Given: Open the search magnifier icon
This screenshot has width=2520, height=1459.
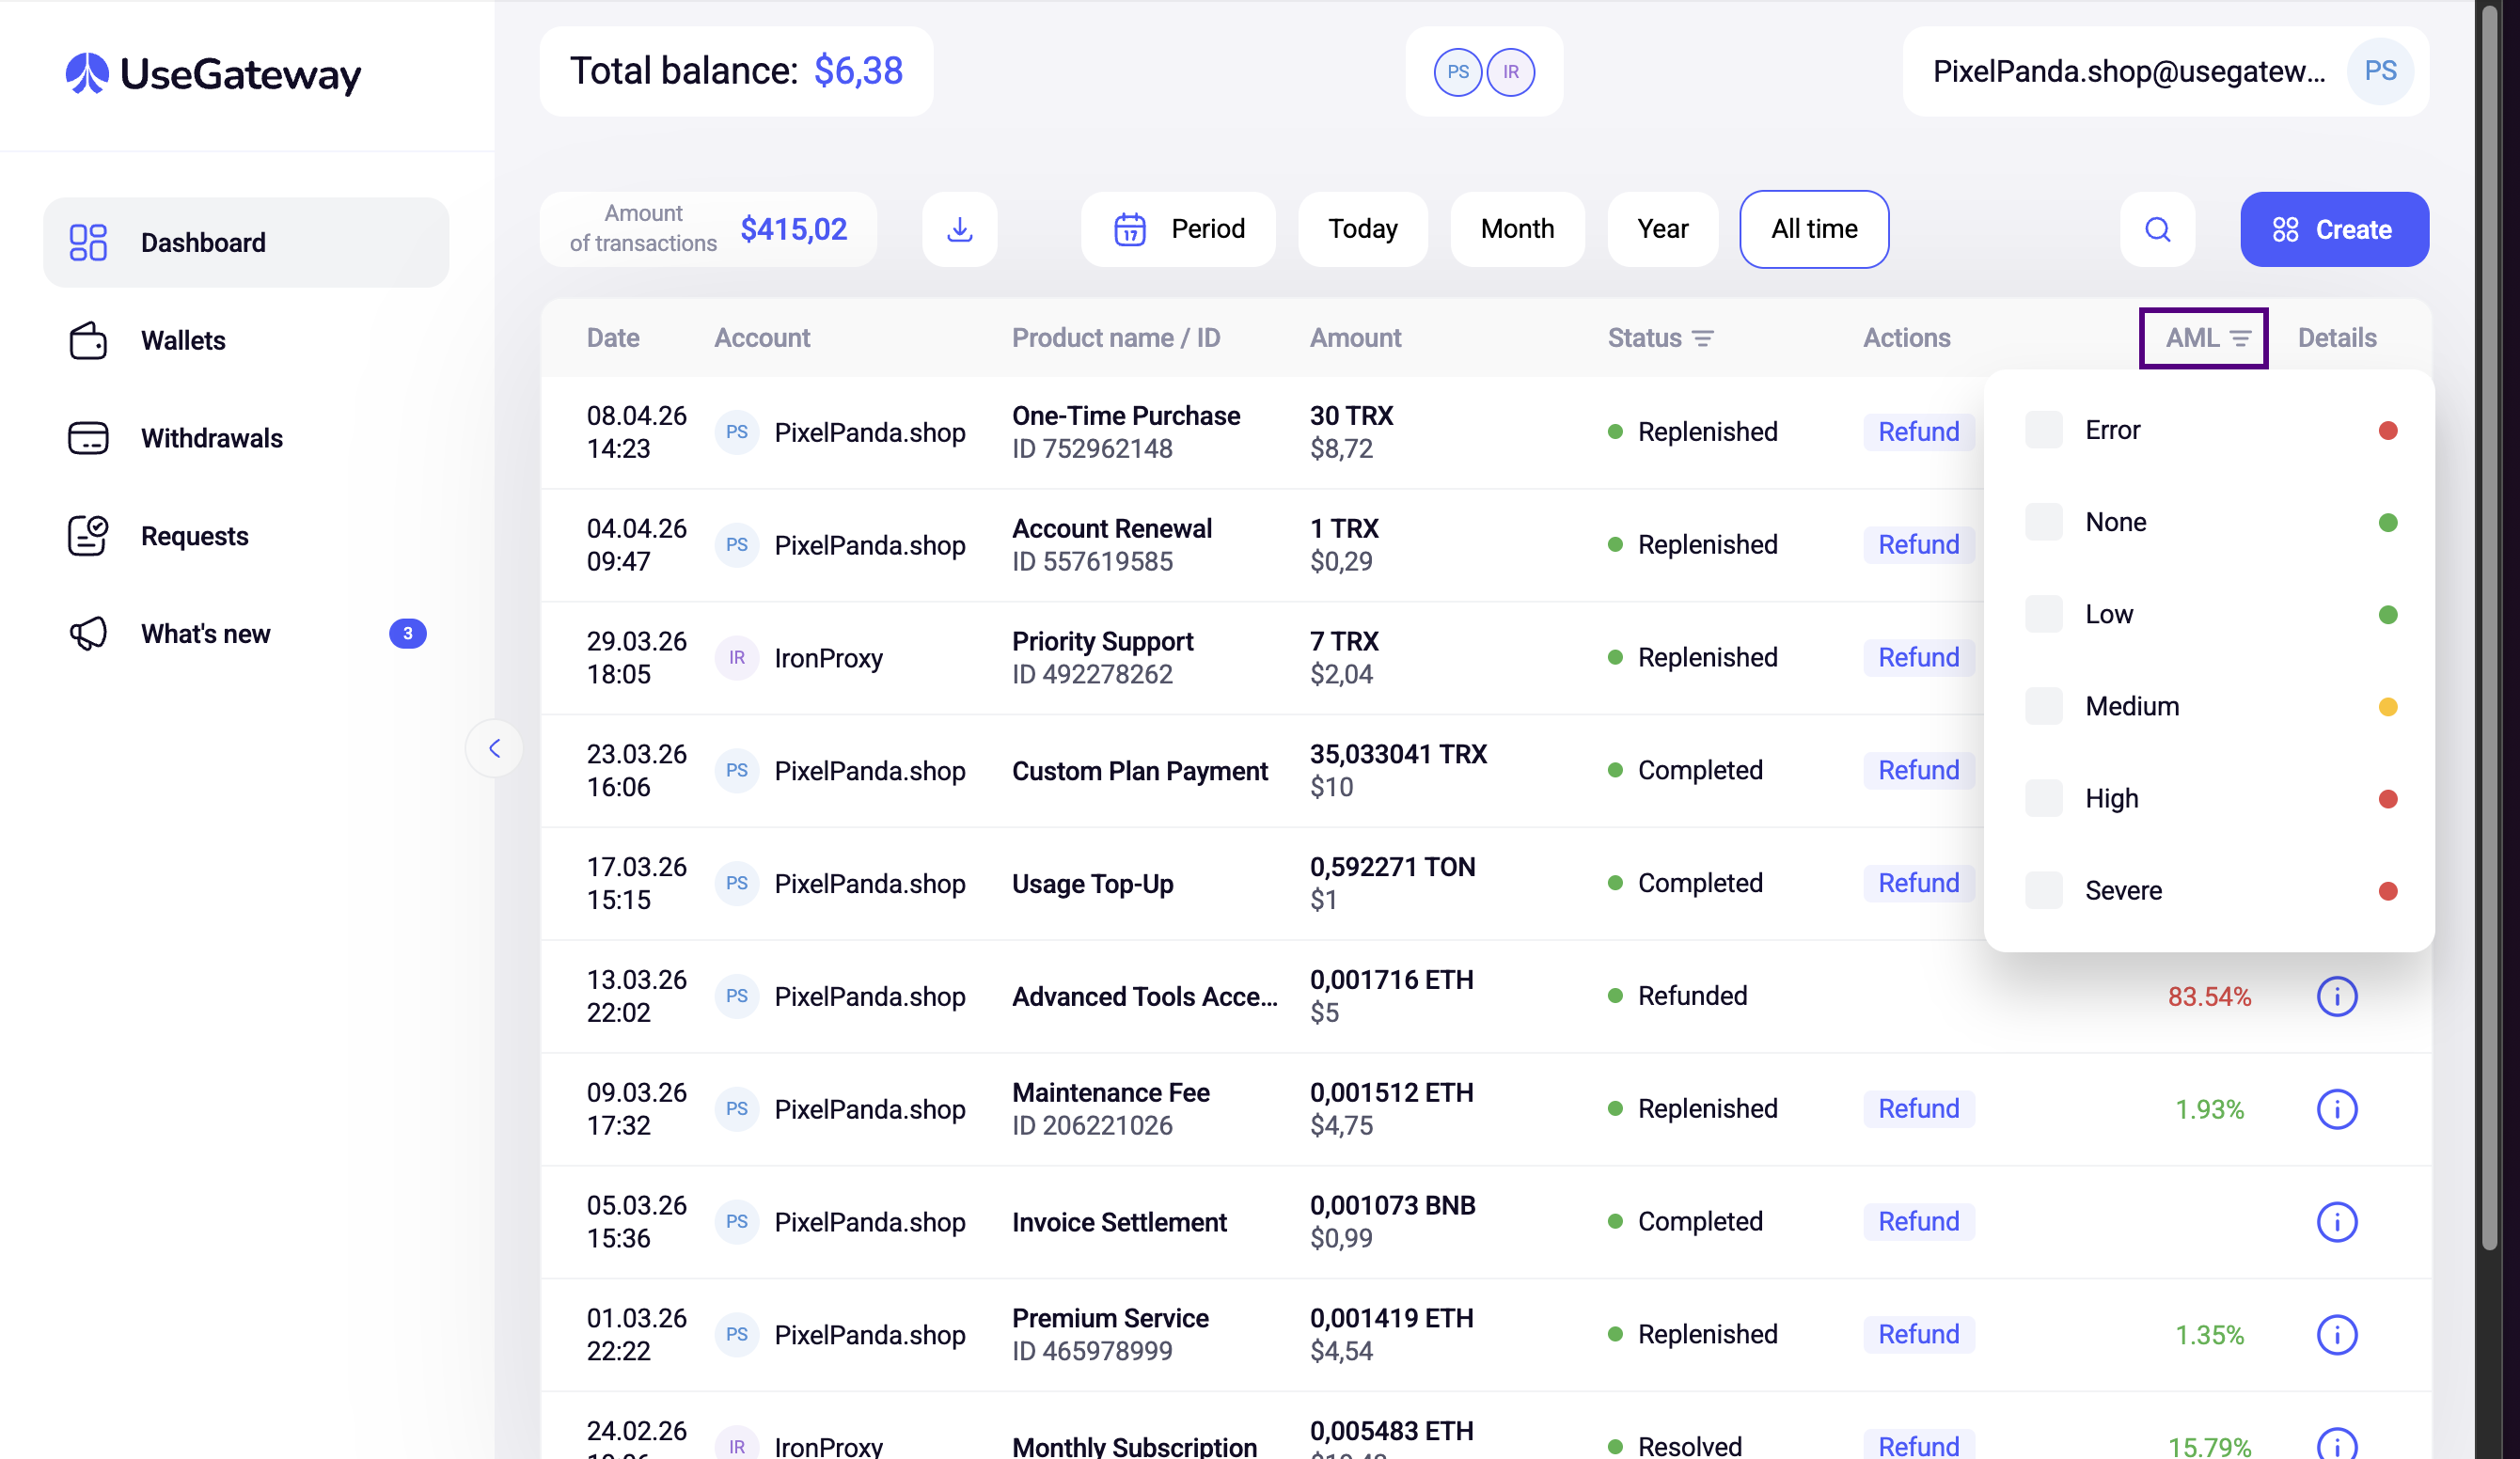Looking at the screenshot, I should pyautogui.click(x=2157, y=229).
